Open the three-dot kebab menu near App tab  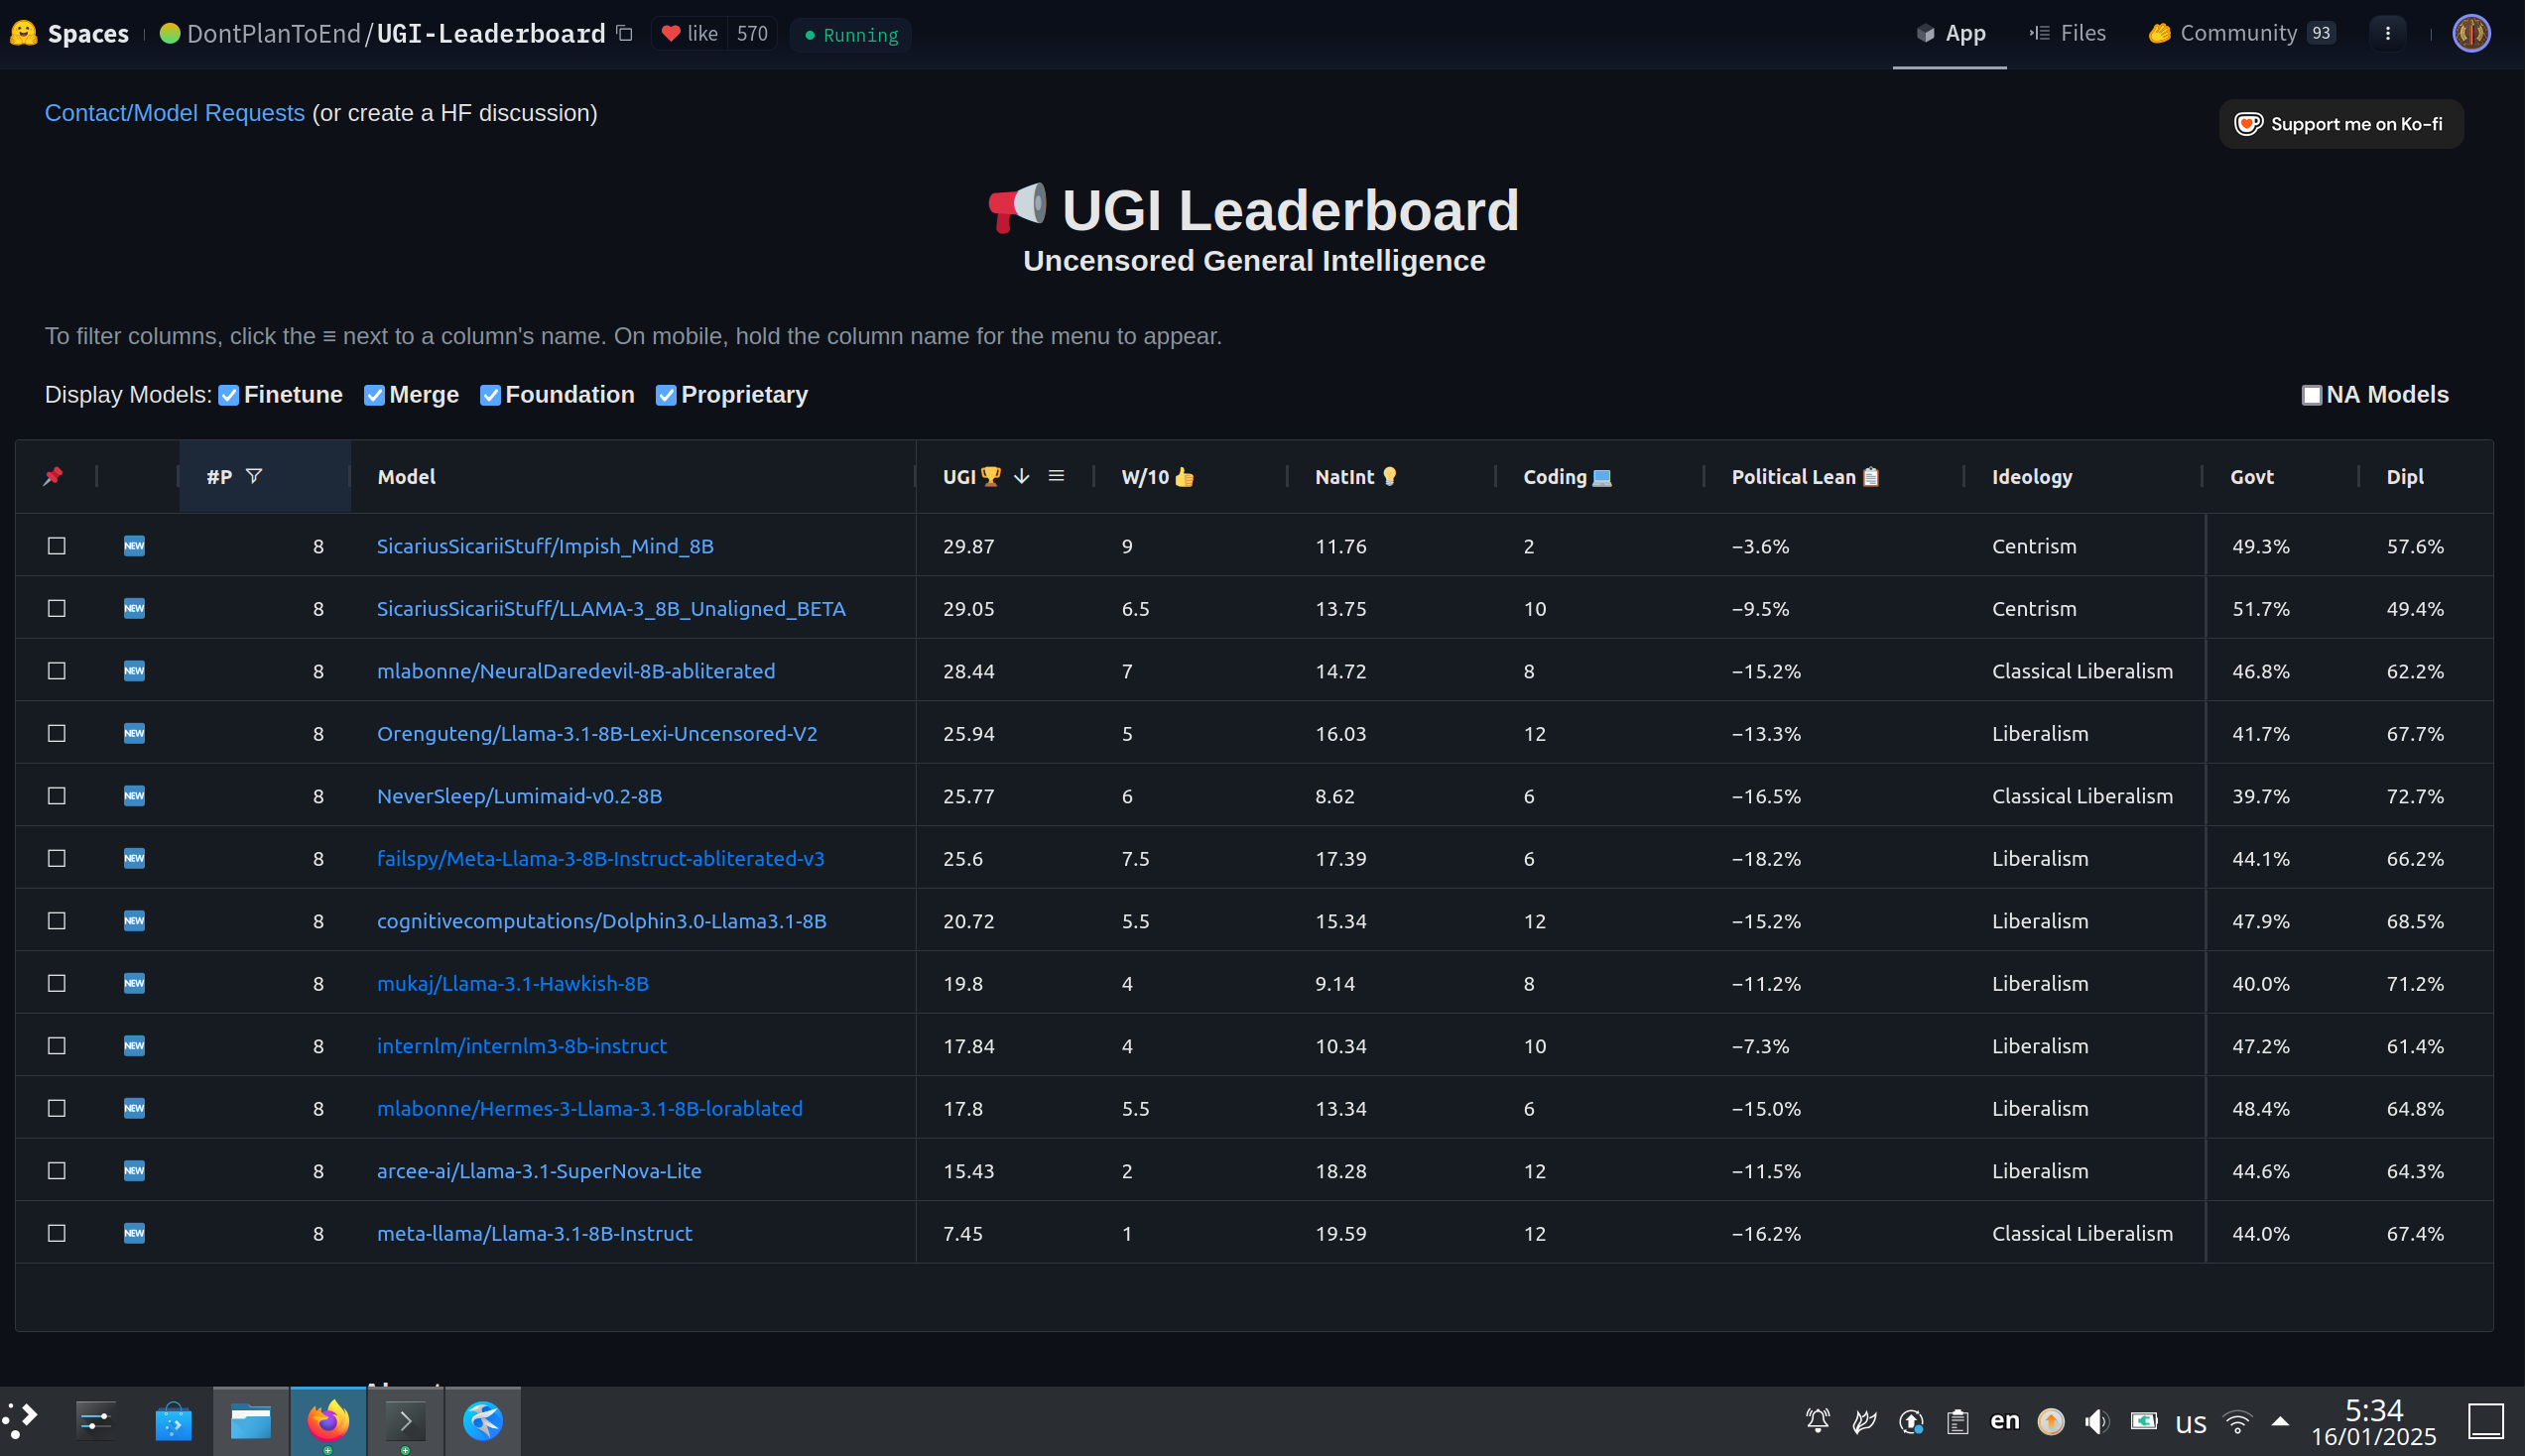coord(2388,33)
